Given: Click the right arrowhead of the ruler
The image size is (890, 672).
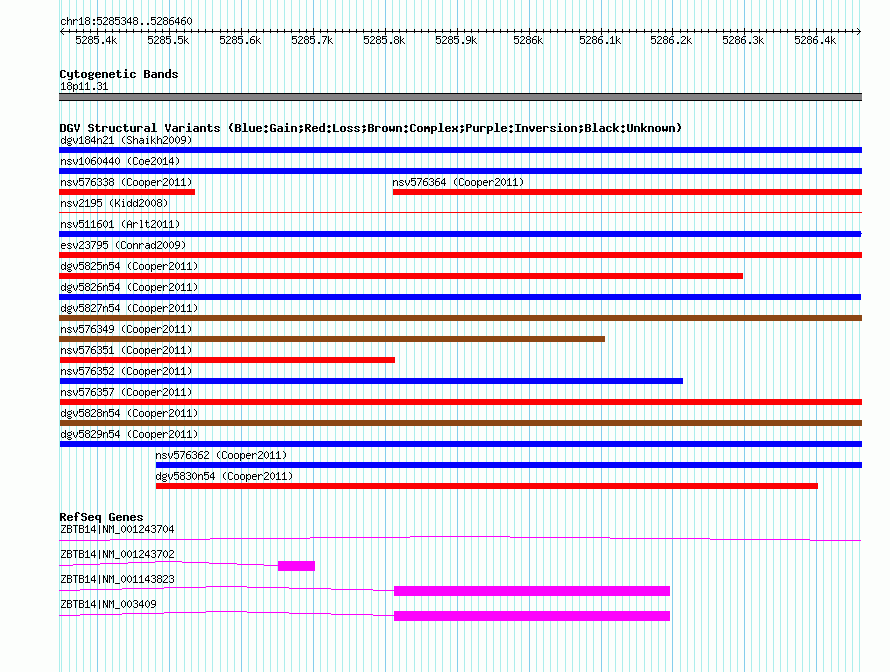Looking at the screenshot, I should 859,31.
